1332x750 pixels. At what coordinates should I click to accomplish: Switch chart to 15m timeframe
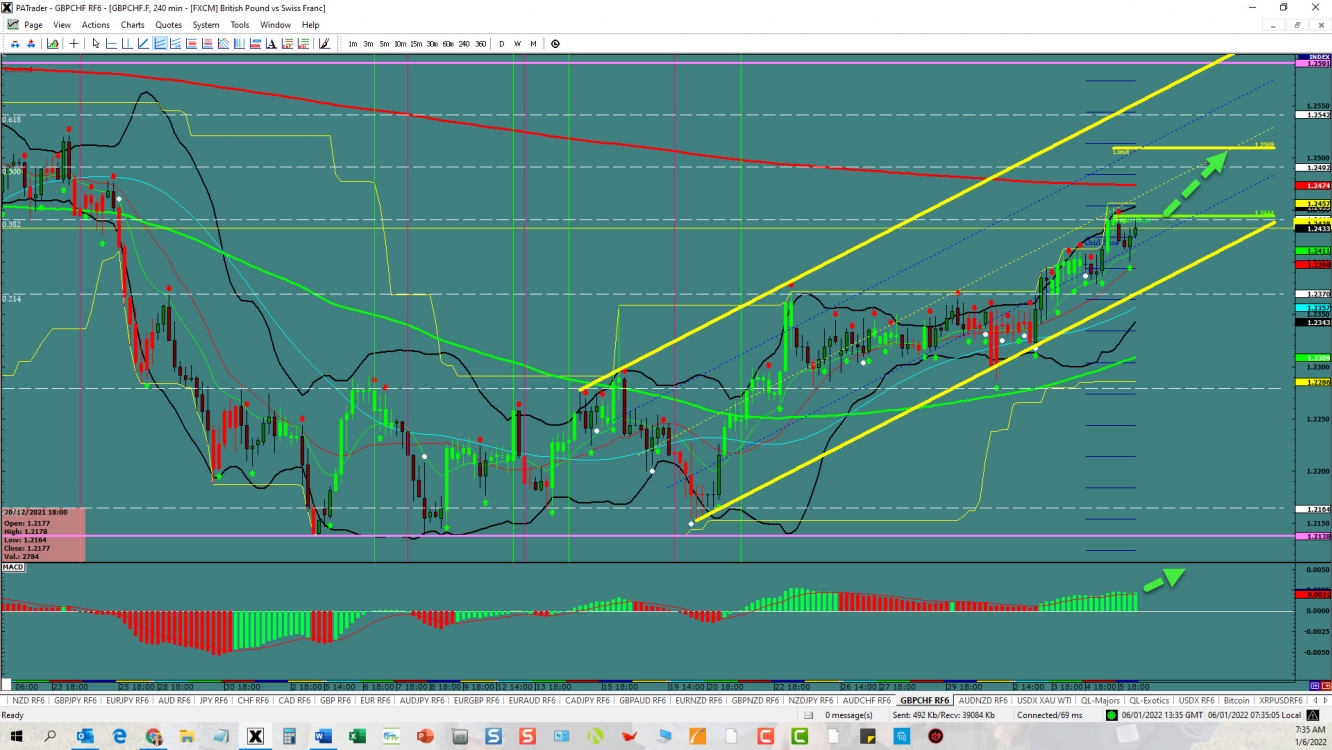pyautogui.click(x=416, y=44)
